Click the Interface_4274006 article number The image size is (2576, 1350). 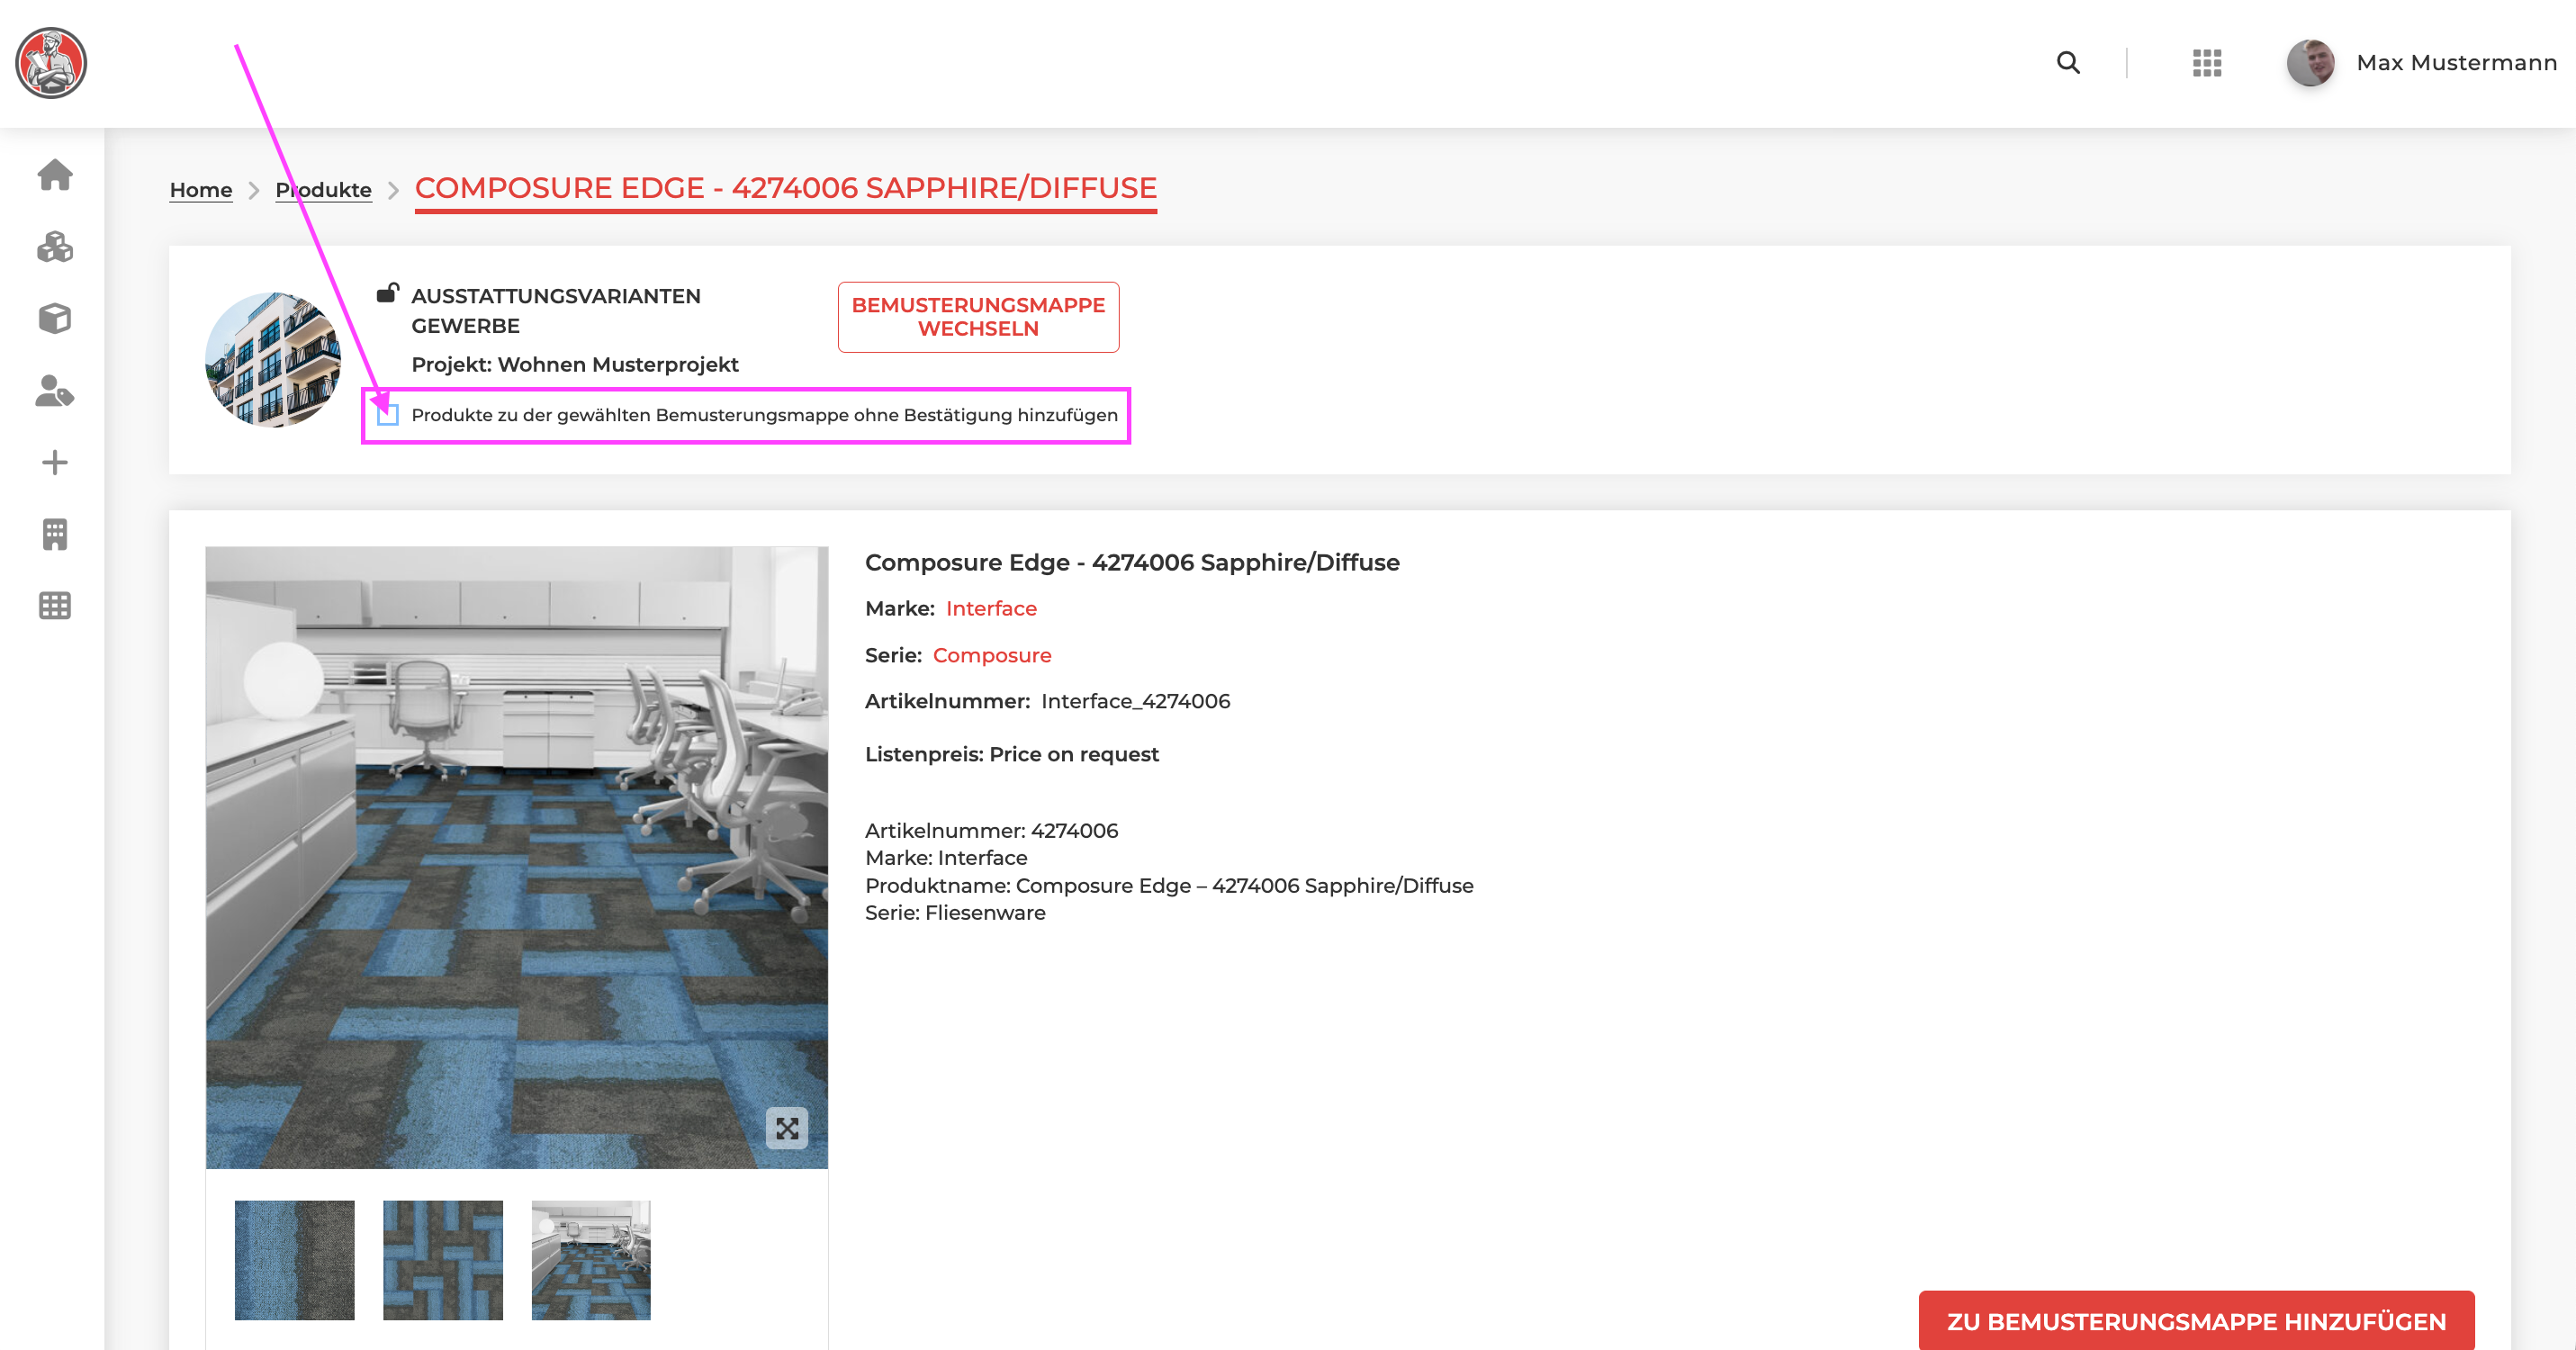[1136, 701]
